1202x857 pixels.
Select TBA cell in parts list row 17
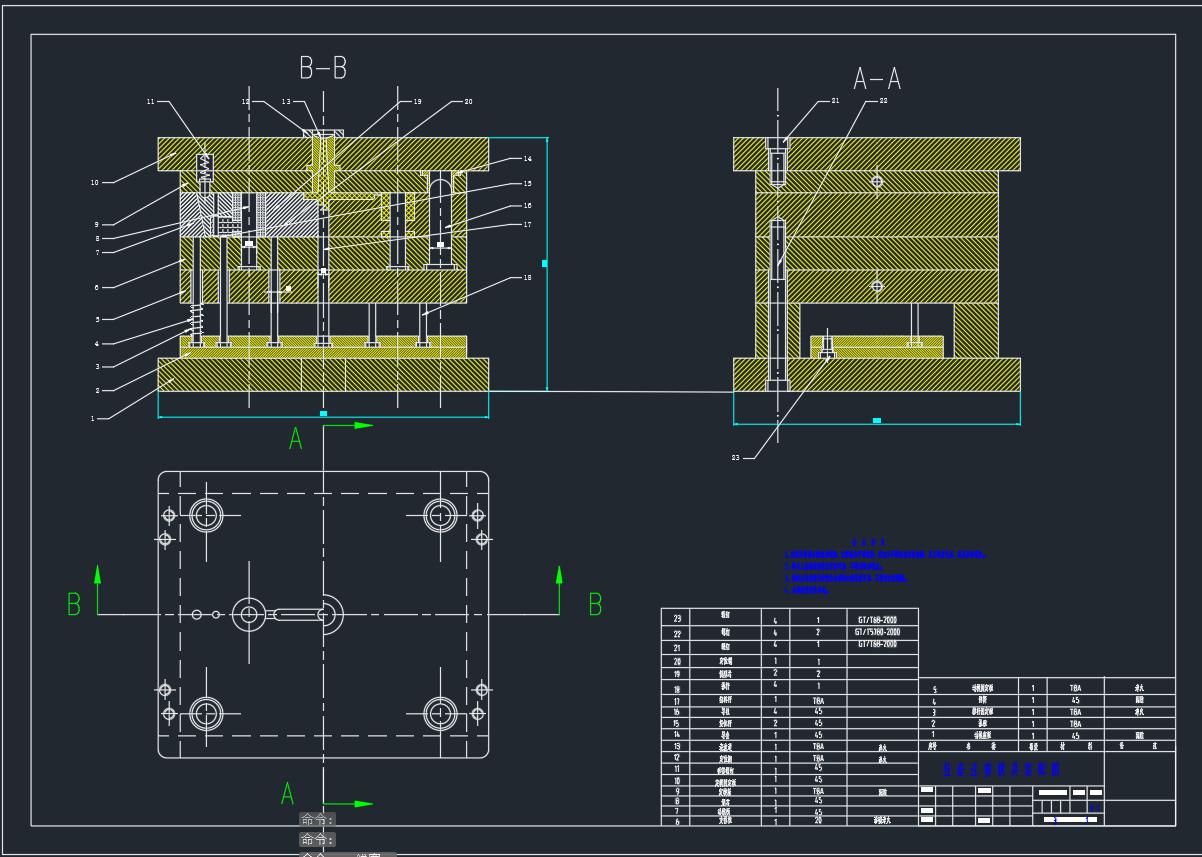(x=818, y=701)
